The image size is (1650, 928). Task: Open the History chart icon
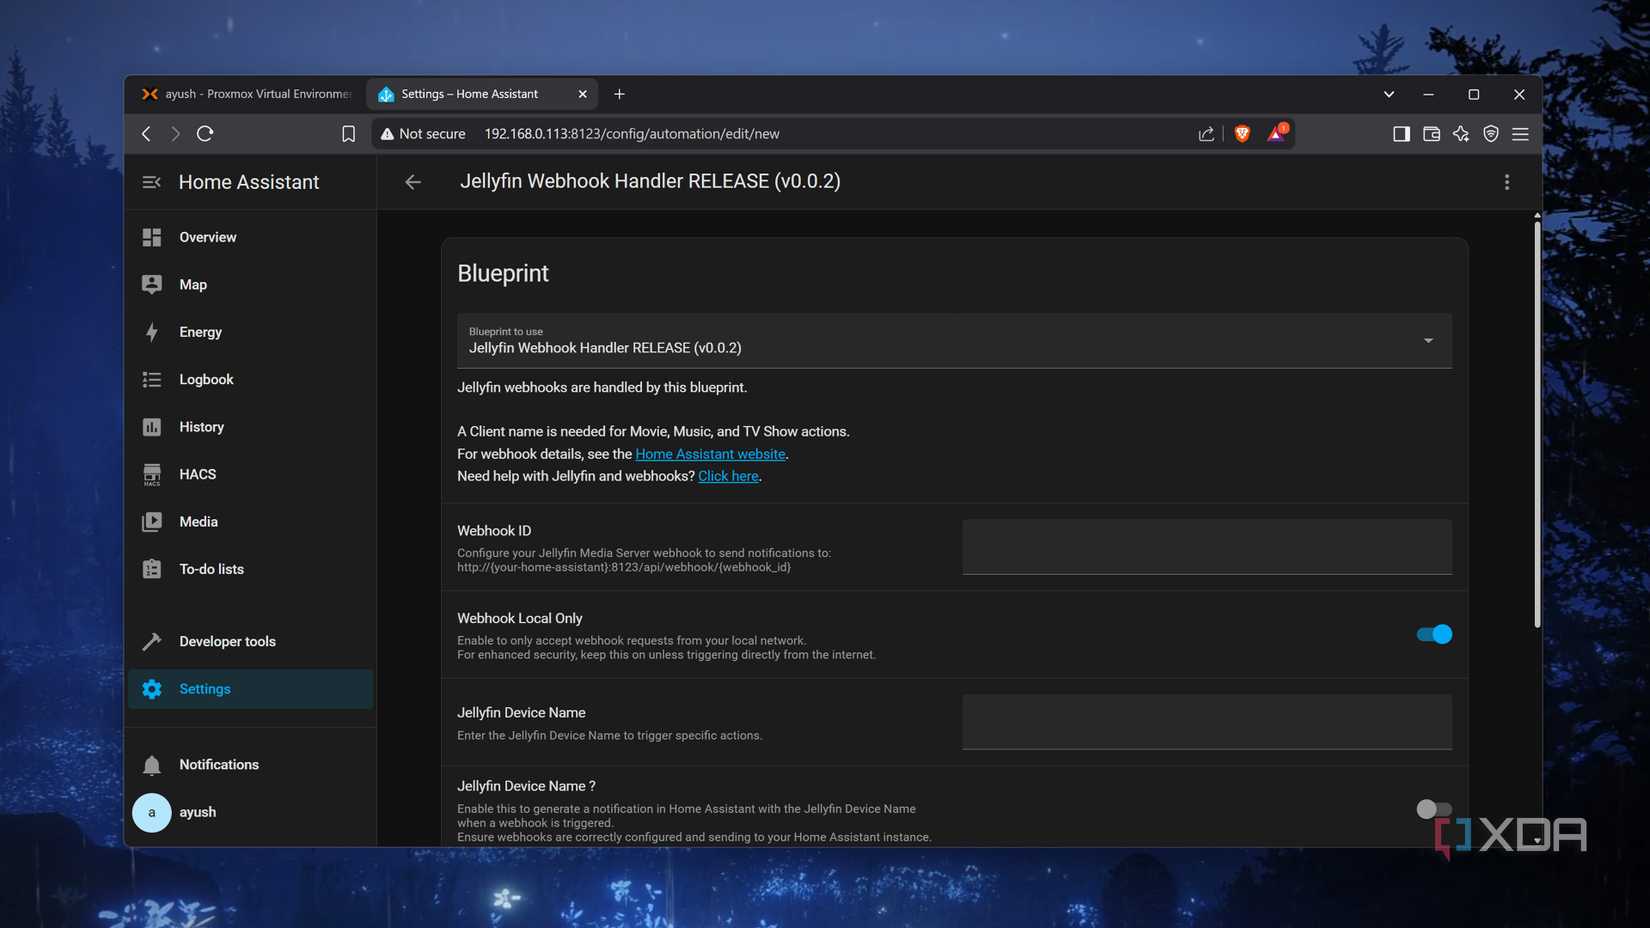pyautogui.click(x=151, y=427)
